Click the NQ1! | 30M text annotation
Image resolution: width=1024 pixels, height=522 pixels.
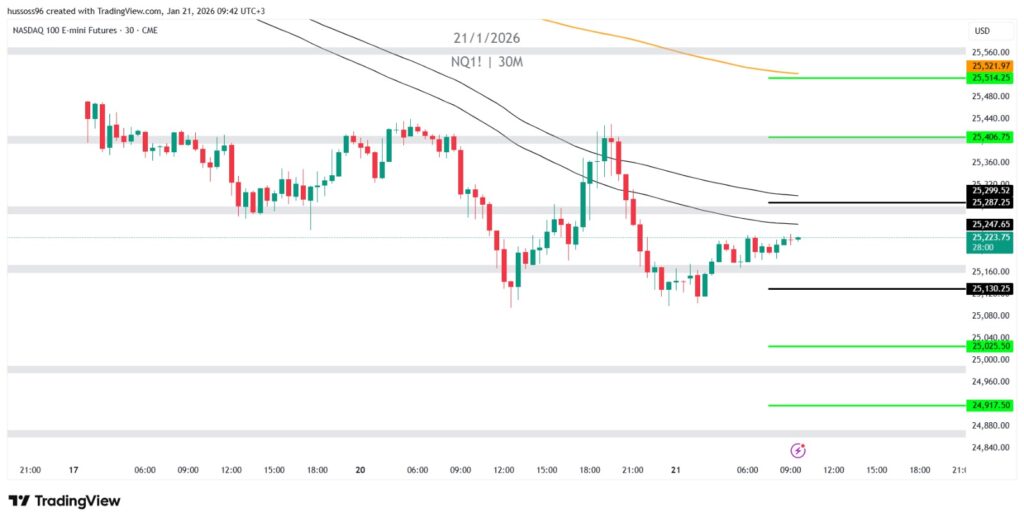[x=485, y=61]
